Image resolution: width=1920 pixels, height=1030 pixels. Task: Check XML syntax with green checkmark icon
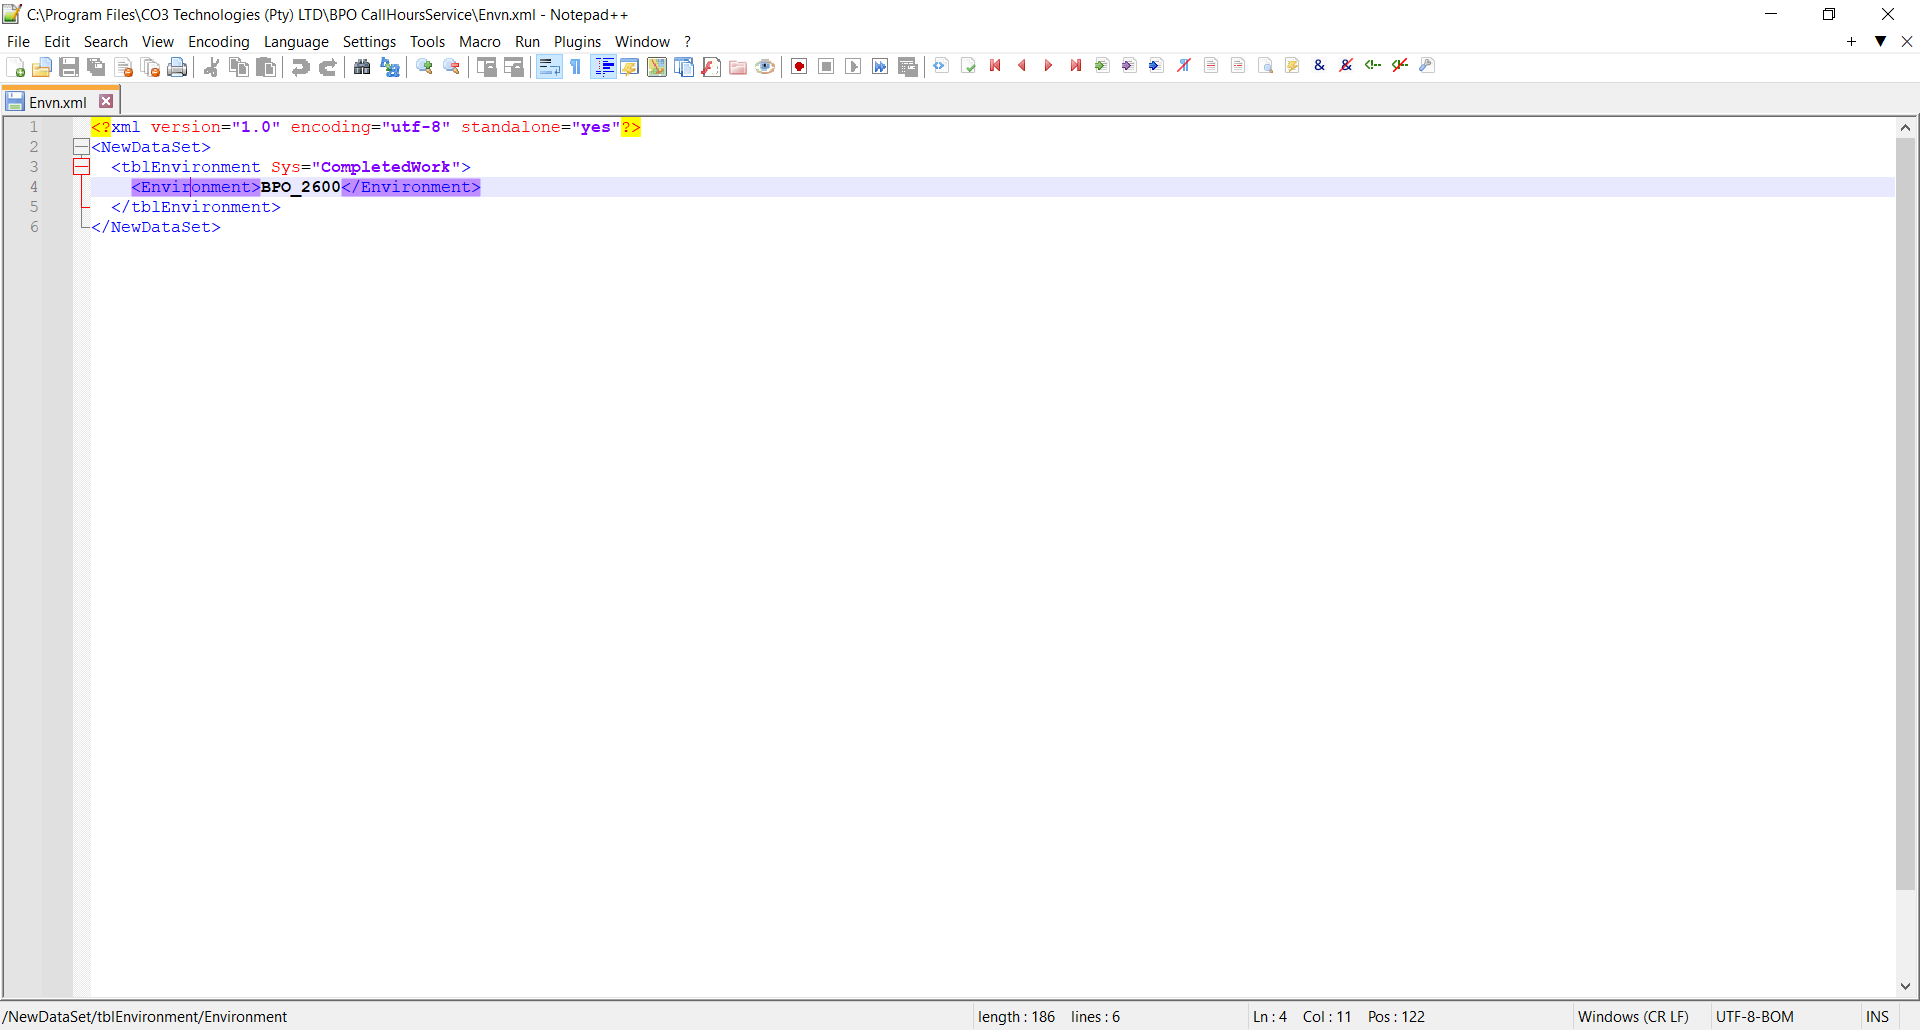(968, 66)
